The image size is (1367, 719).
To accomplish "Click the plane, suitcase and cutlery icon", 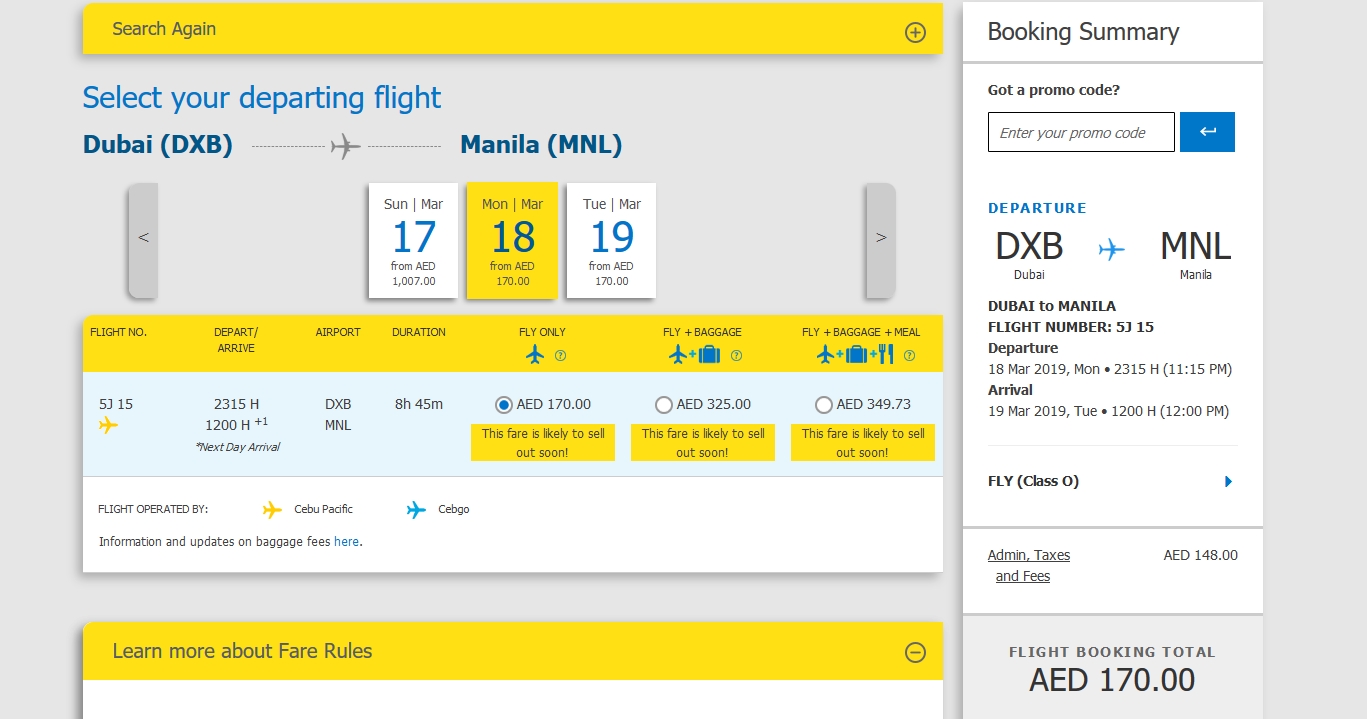I will [x=855, y=354].
